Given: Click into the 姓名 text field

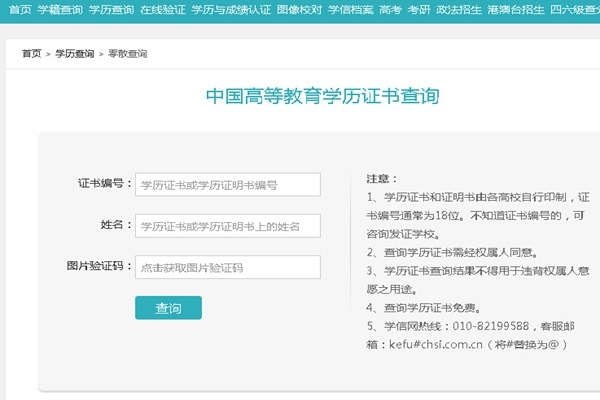Looking at the screenshot, I should [227, 226].
